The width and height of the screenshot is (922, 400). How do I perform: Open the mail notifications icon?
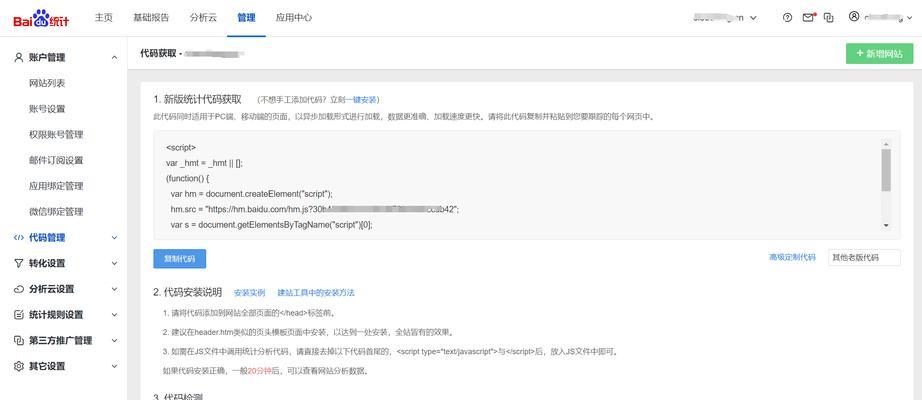(x=809, y=18)
